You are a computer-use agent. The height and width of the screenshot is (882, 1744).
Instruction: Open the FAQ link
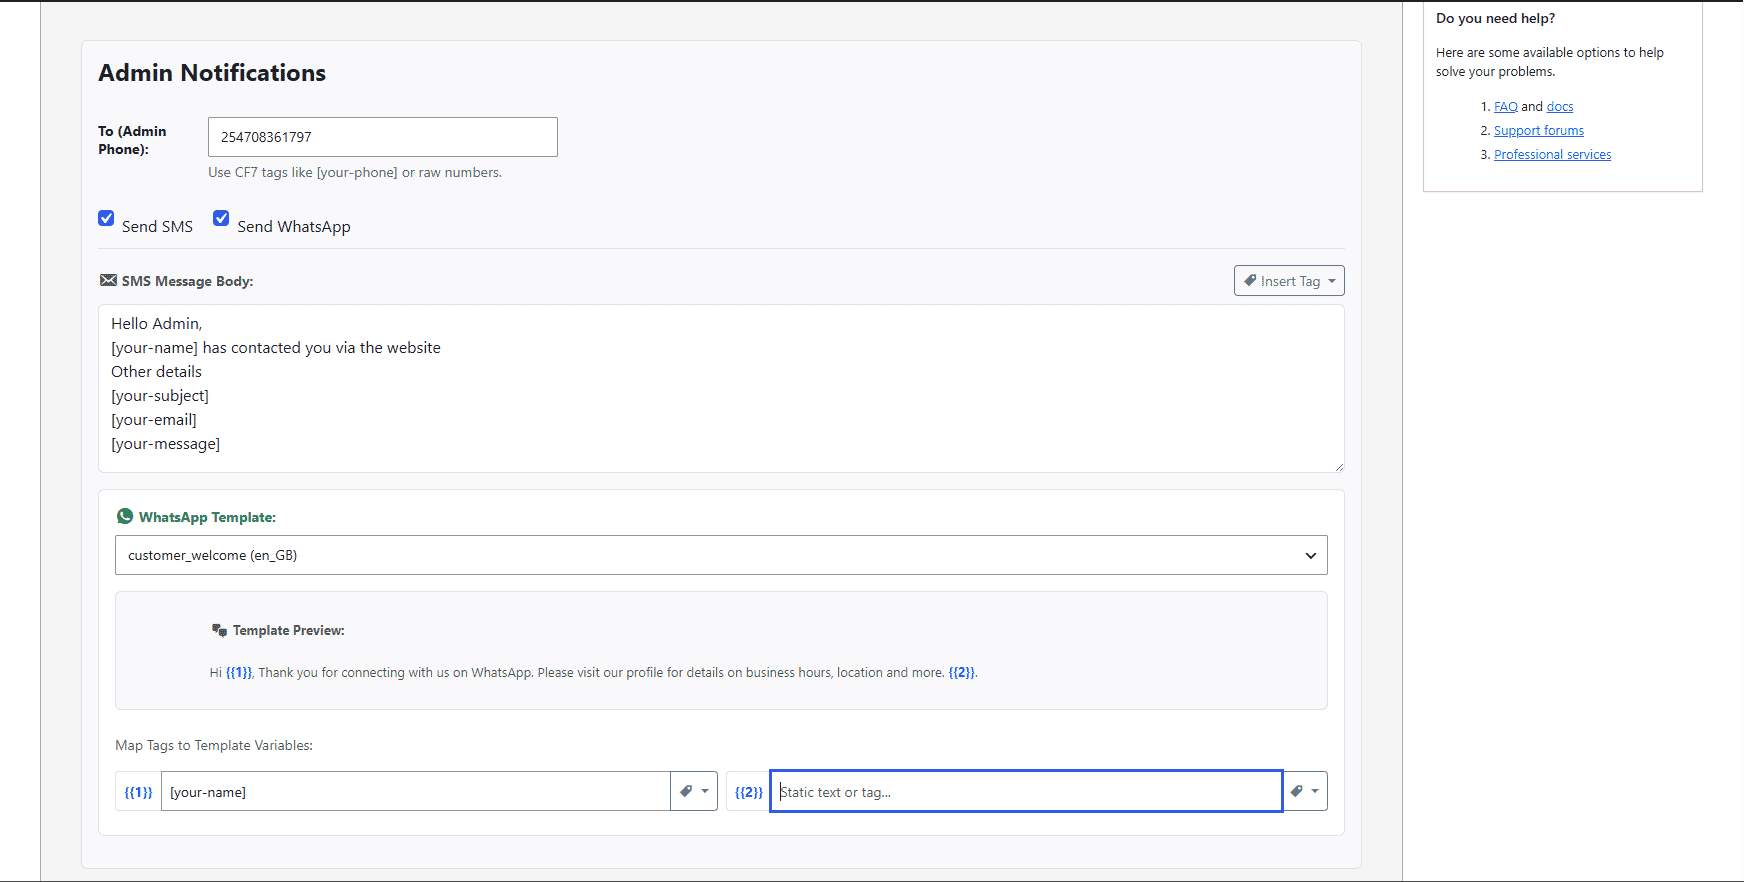1506,107
